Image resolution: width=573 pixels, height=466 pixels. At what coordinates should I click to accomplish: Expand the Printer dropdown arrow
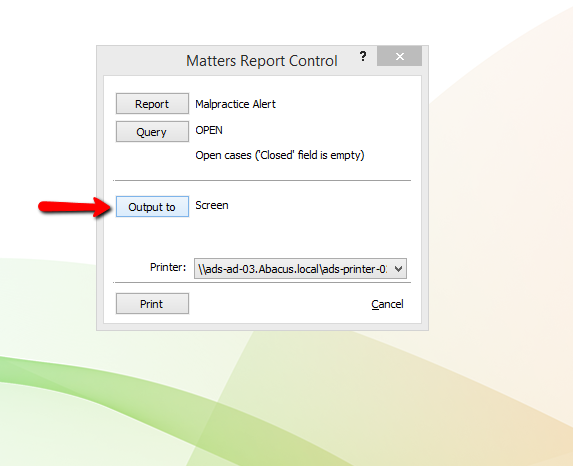click(398, 269)
